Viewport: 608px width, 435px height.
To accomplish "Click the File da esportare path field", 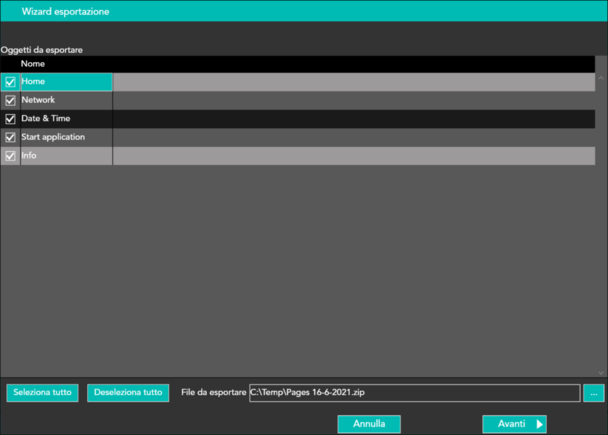I will [413, 393].
